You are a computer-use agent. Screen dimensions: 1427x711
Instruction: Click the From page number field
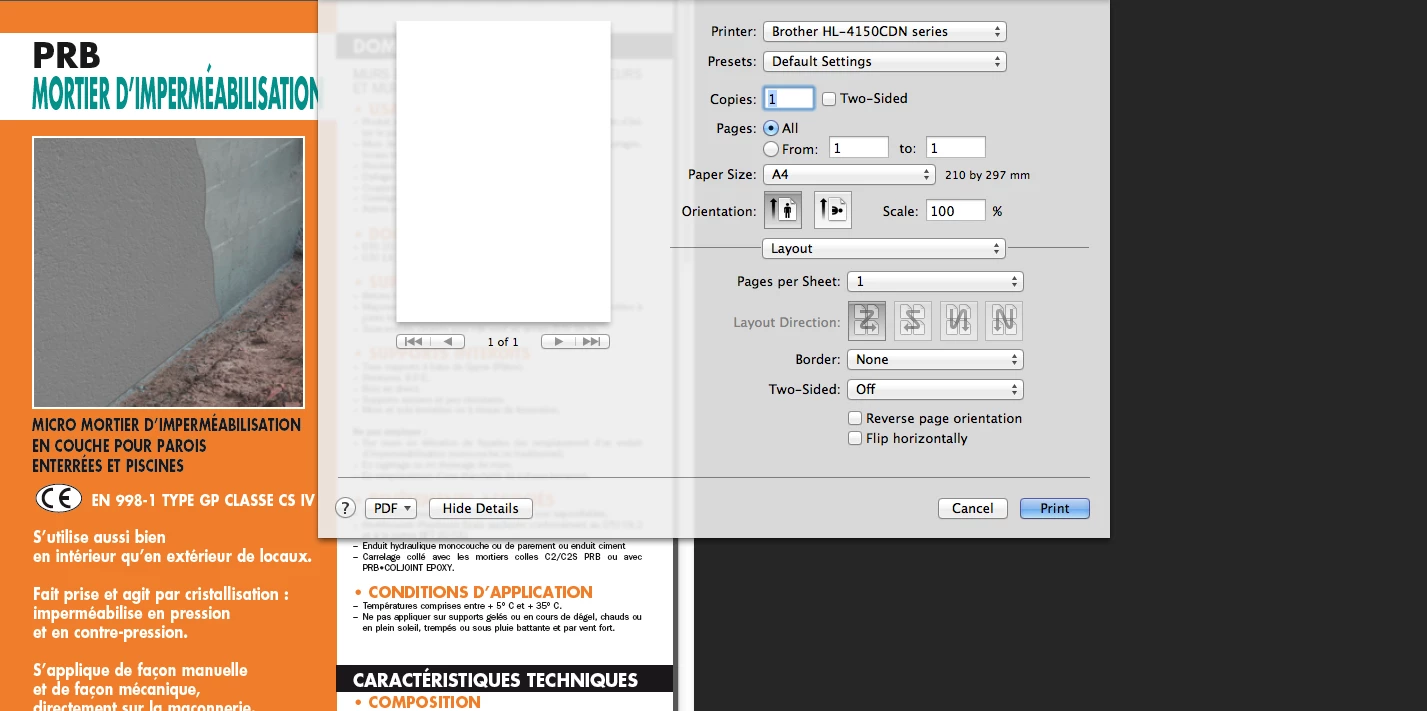tap(857, 148)
